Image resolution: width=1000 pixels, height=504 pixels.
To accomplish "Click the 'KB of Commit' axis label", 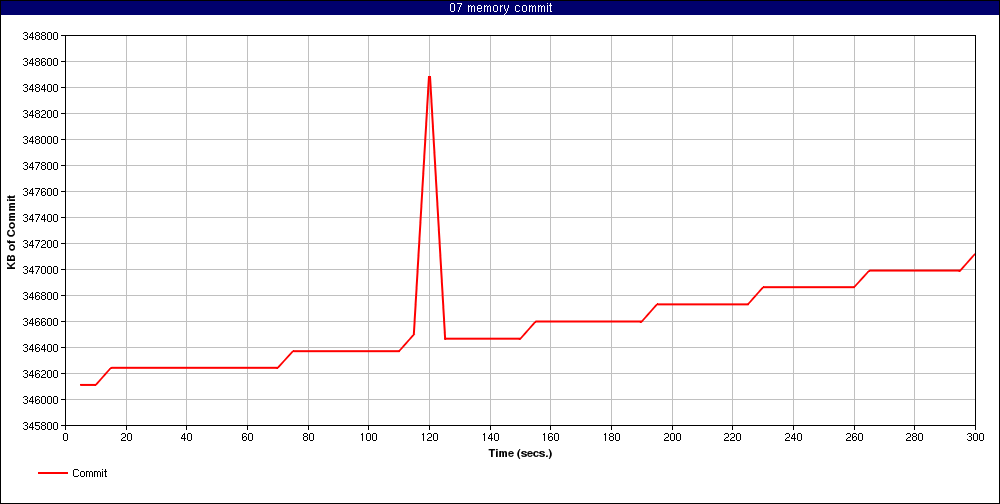I will click(11, 231).
